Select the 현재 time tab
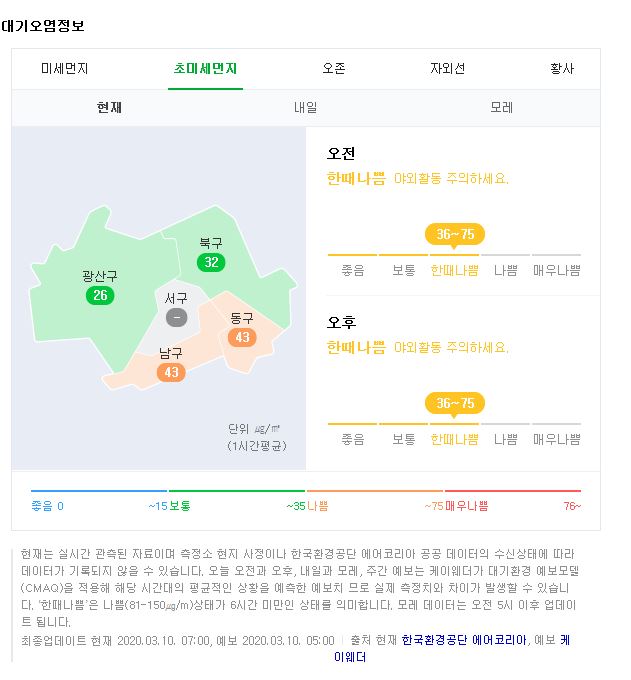 pyautogui.click(x=109, y=108)
